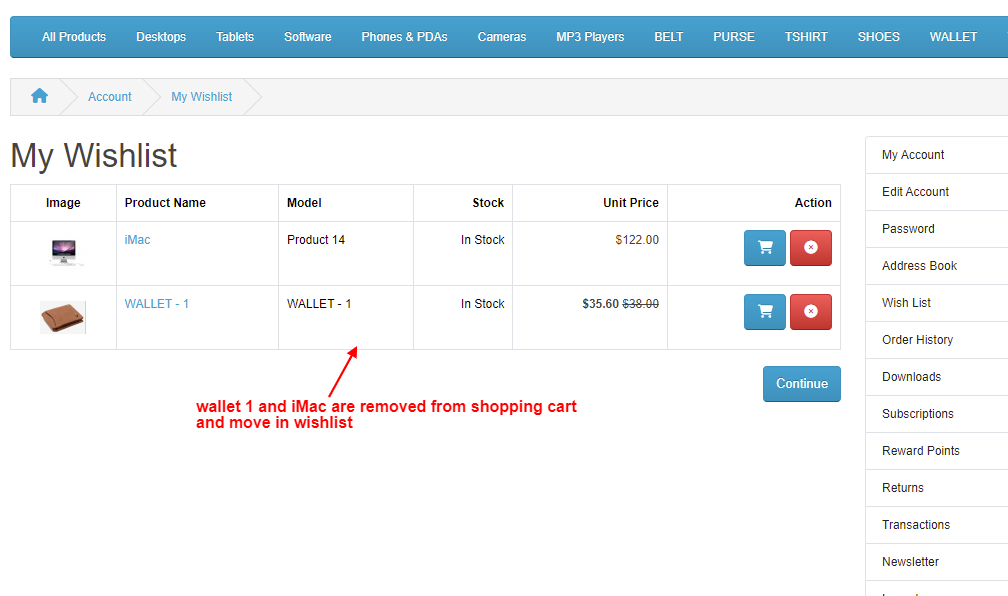Click the Image column header
The height and width of the screenshot is (596, 1008).
[63, 203]
